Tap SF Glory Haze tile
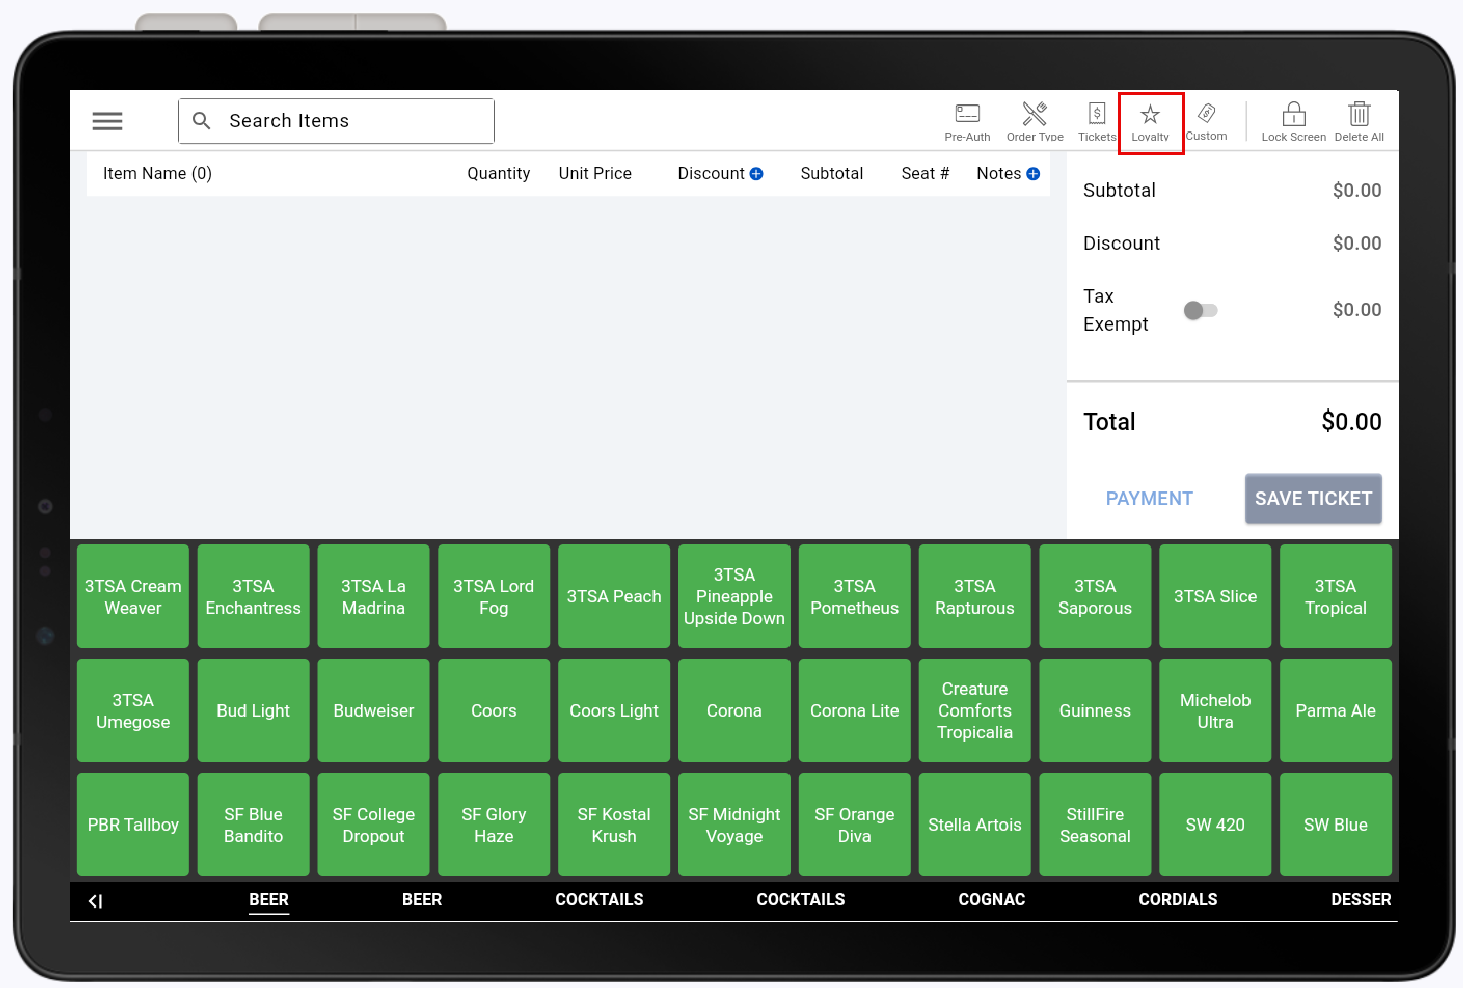This screenshot has width=1463, height=988. 494,825
